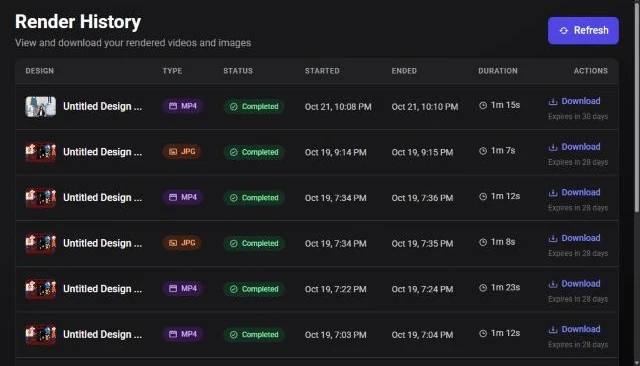
Task: Click started time Oct 19, 7:22 PM
Action: (336, 289)
